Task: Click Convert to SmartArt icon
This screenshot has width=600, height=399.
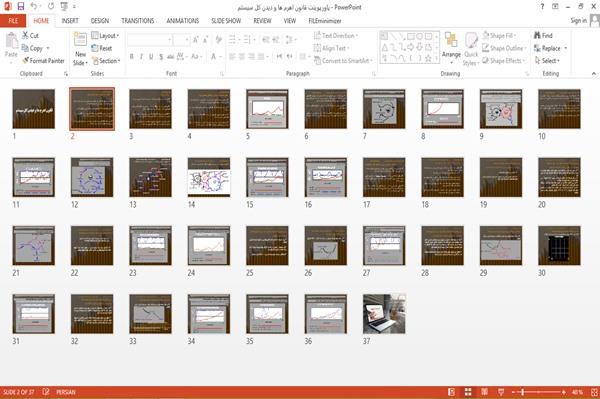Action: tap(318, 60)
